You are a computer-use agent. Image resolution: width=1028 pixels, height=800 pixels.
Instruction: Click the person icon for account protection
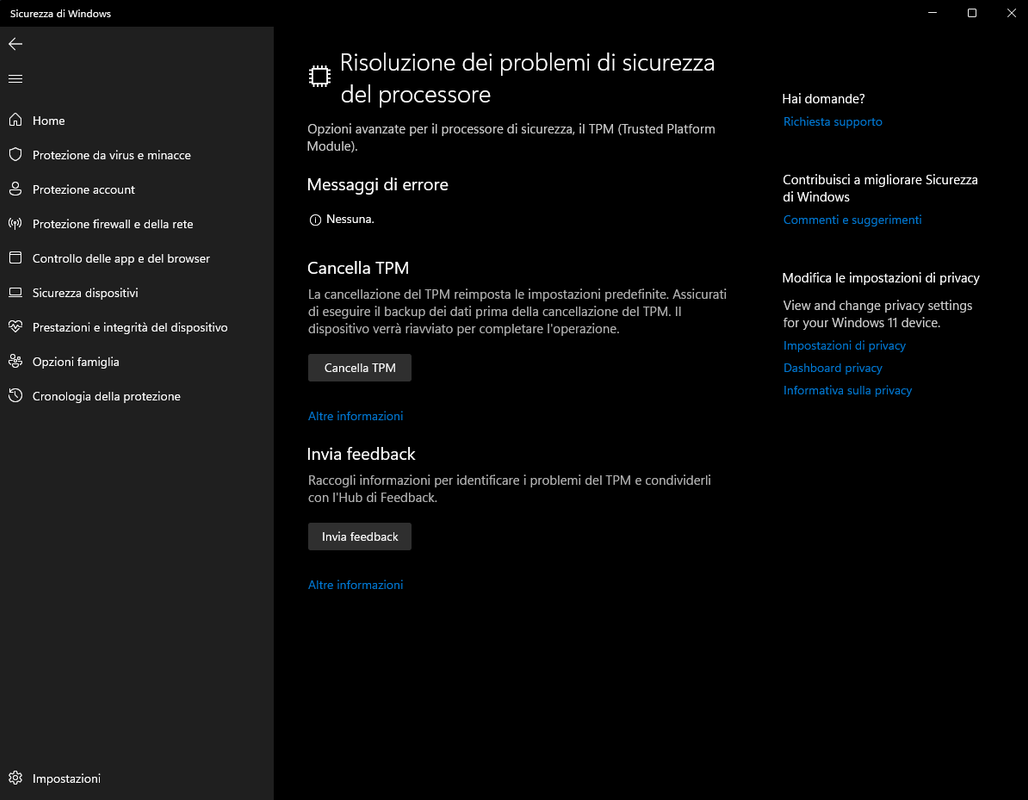pos(15,189)
